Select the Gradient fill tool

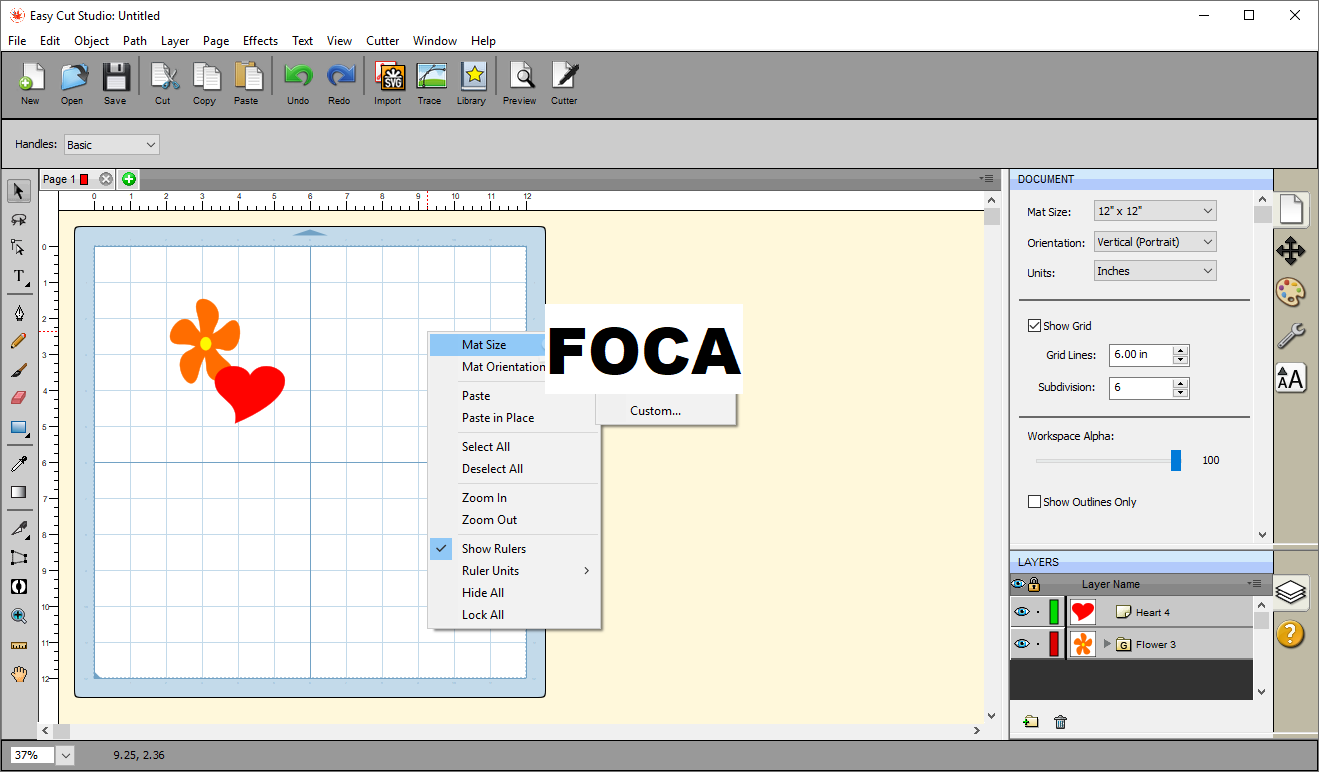[x=19, y=492]
